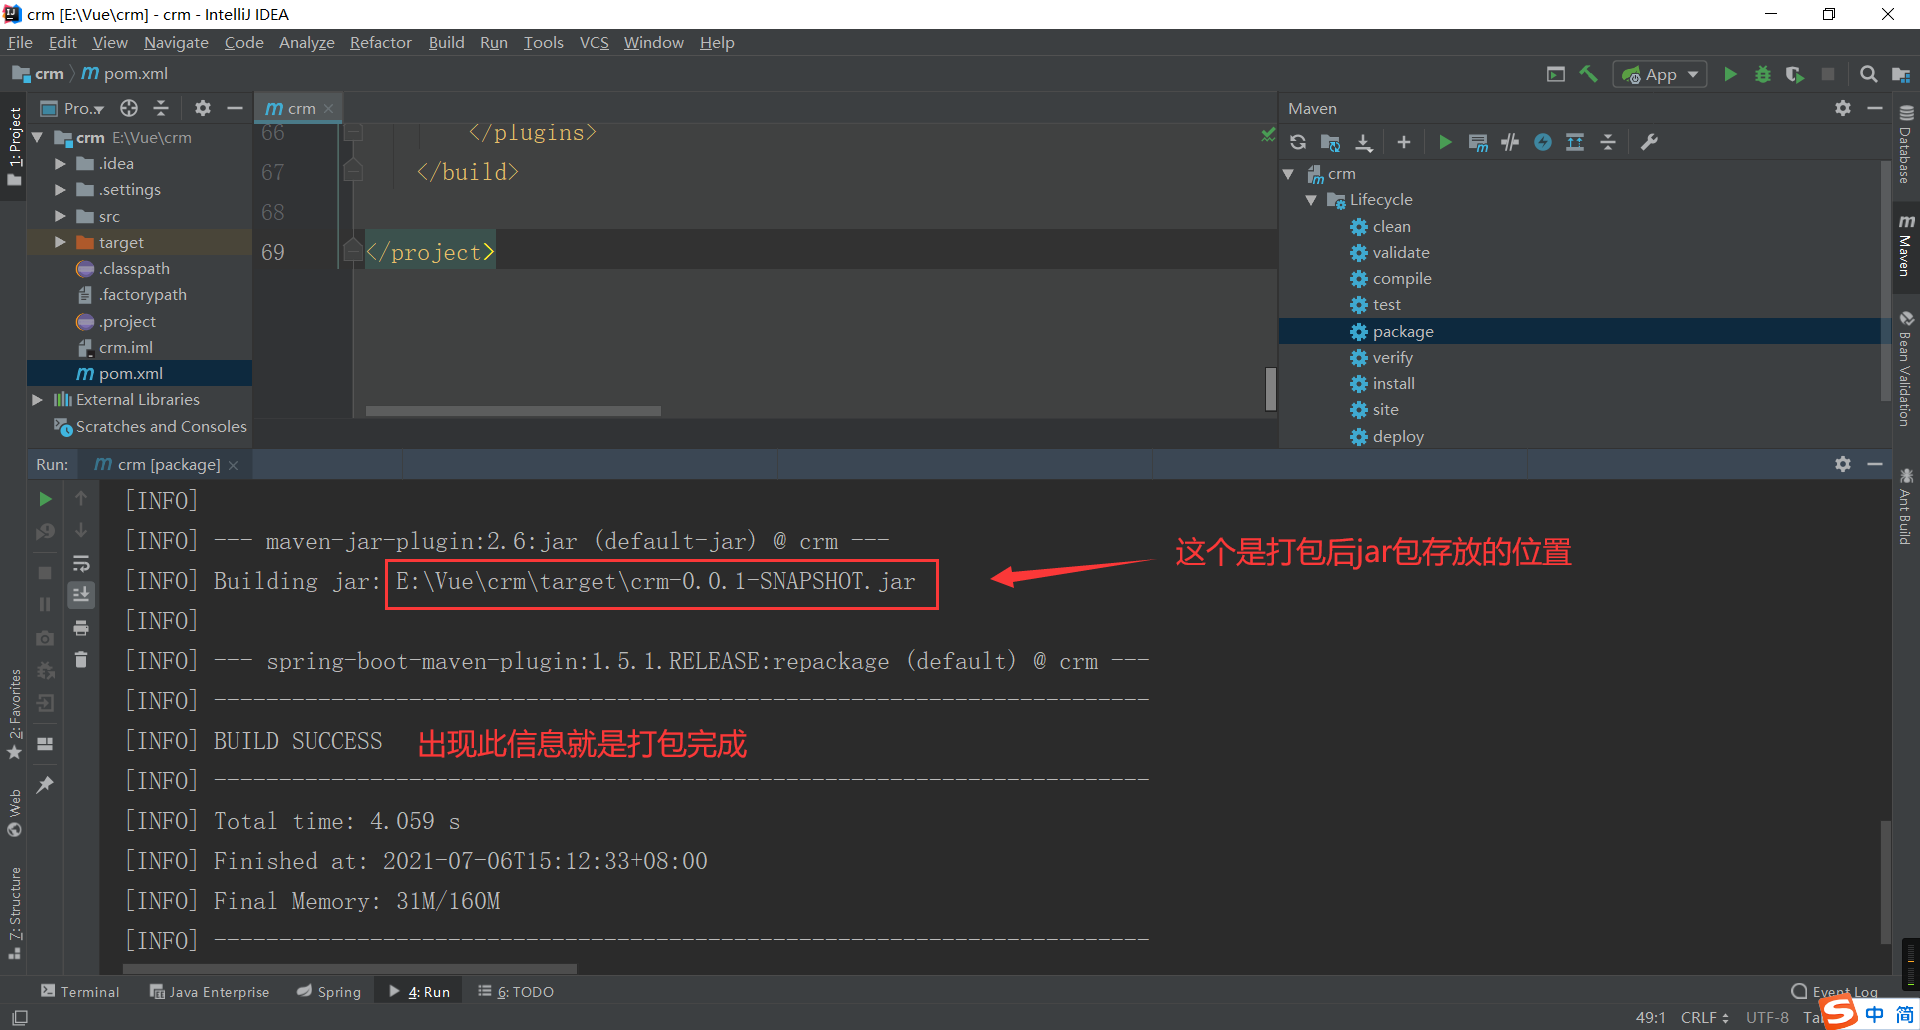Open the Build menu
The height and width of the screenshot is (1030, 1920).
point(446,42)
